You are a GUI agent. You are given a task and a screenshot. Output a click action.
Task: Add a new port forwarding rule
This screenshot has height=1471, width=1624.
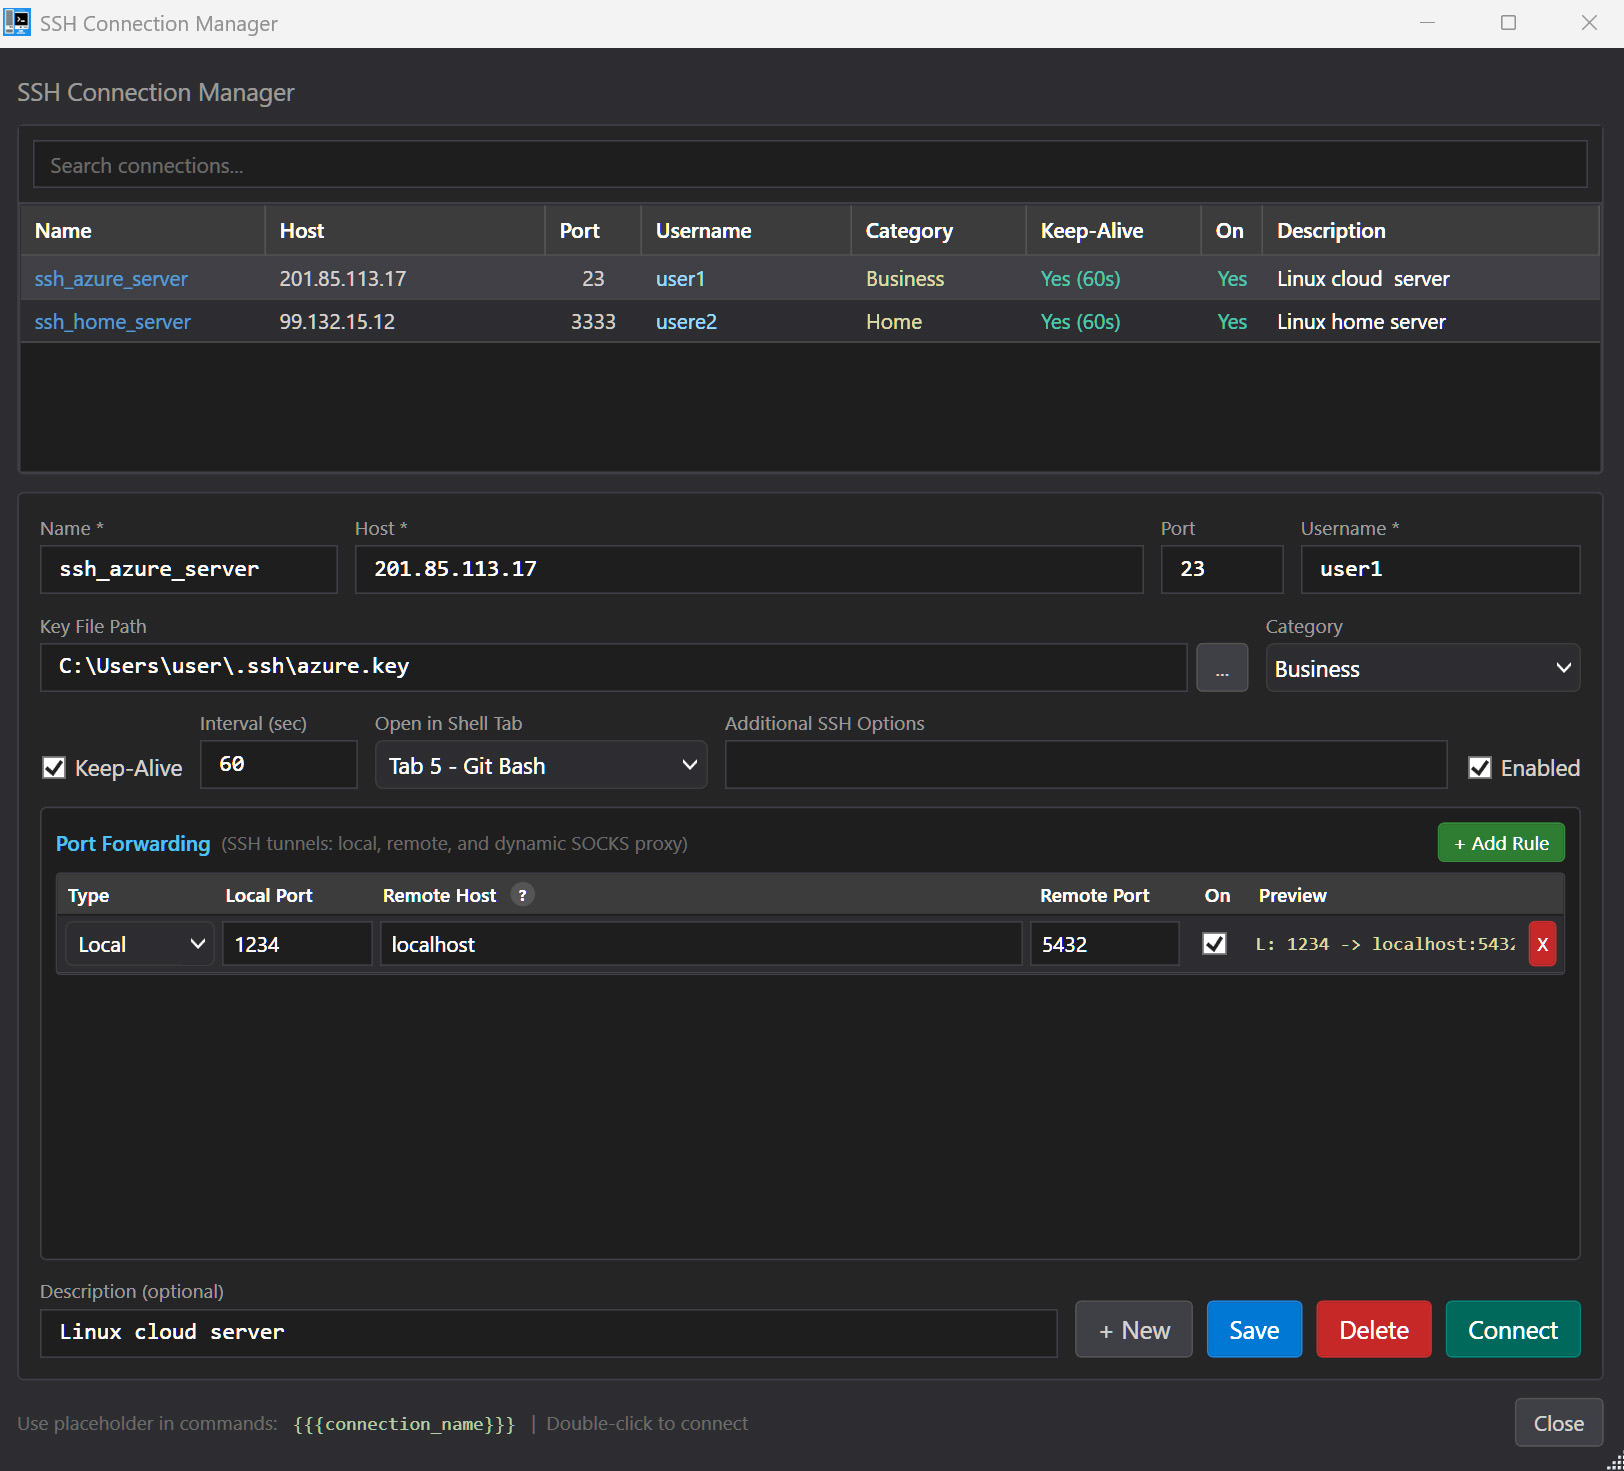coord(1500,842)
